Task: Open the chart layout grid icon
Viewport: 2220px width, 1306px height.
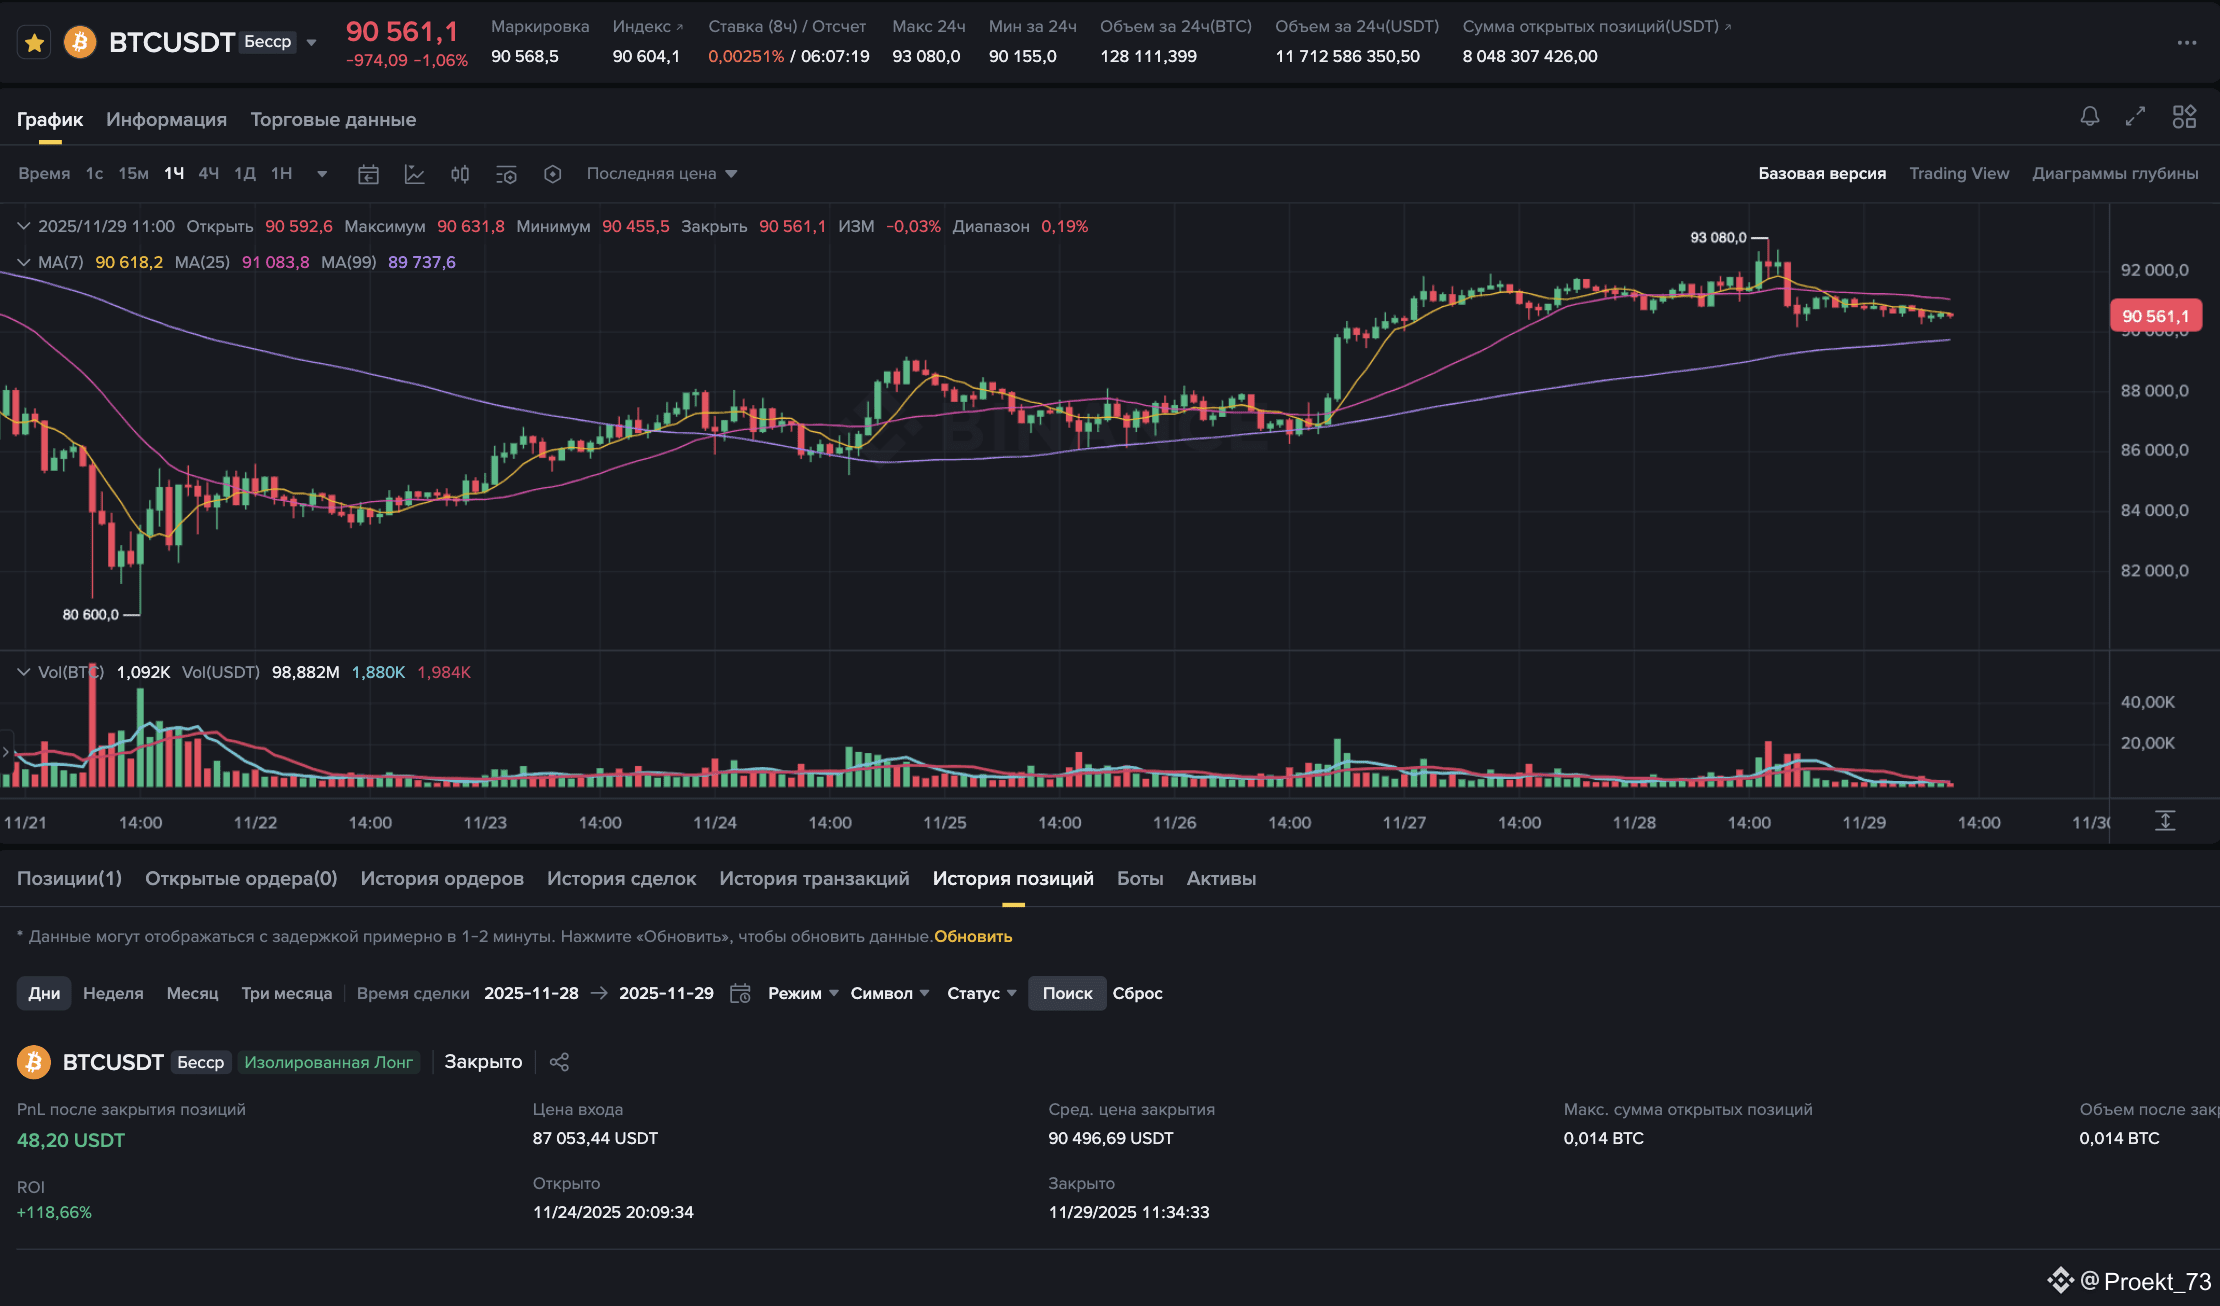Action: (x=2184, y=117)
